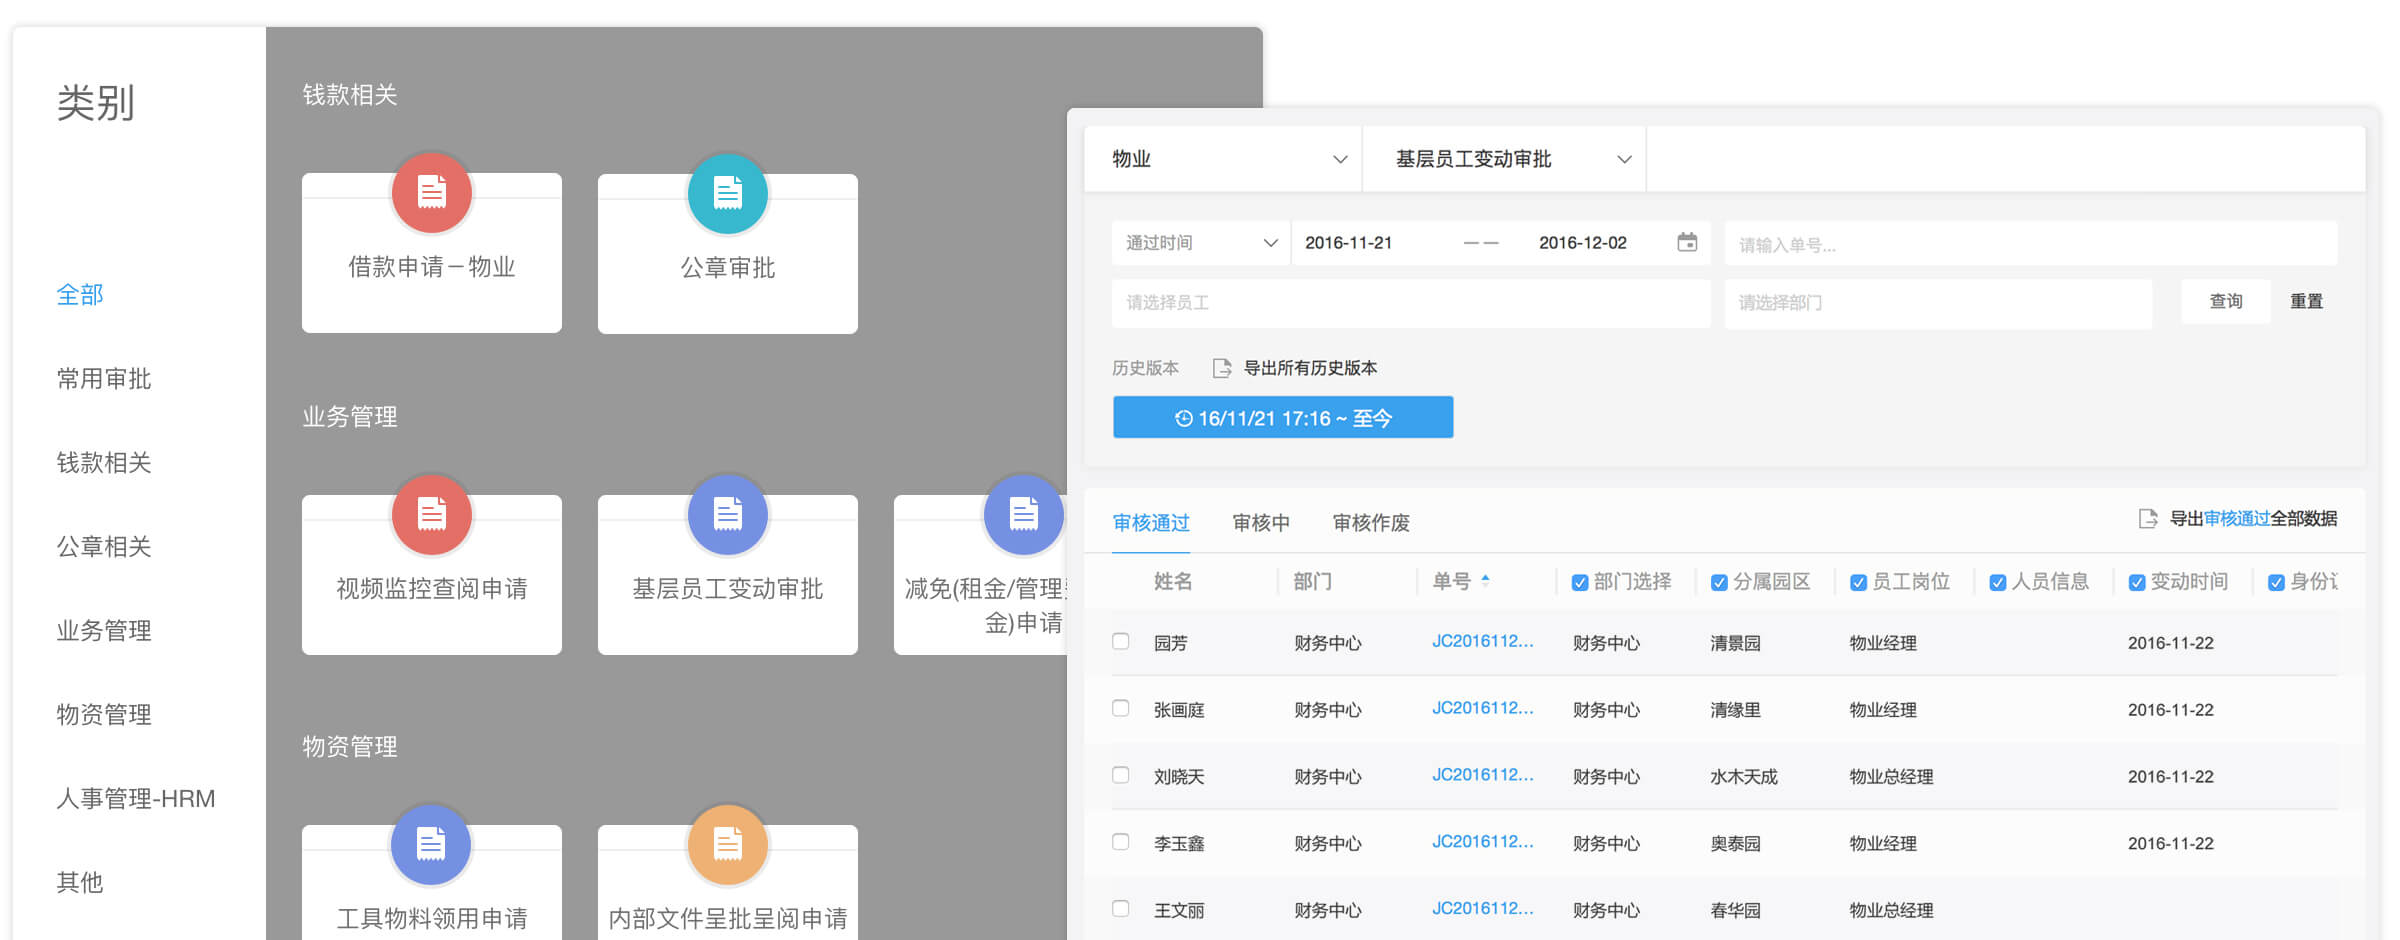Click the 查询 button
This screenshot has width=2400, height=940.
[2225, 301]
